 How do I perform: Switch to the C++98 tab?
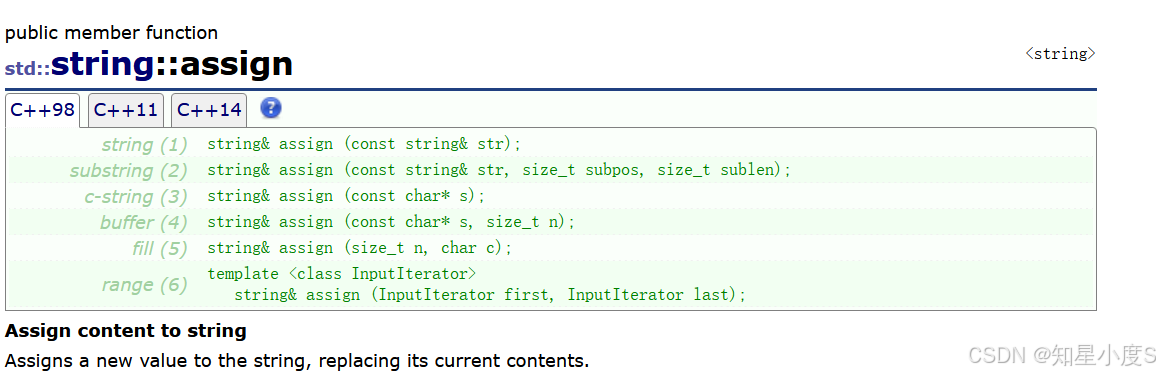pos(43,110)
